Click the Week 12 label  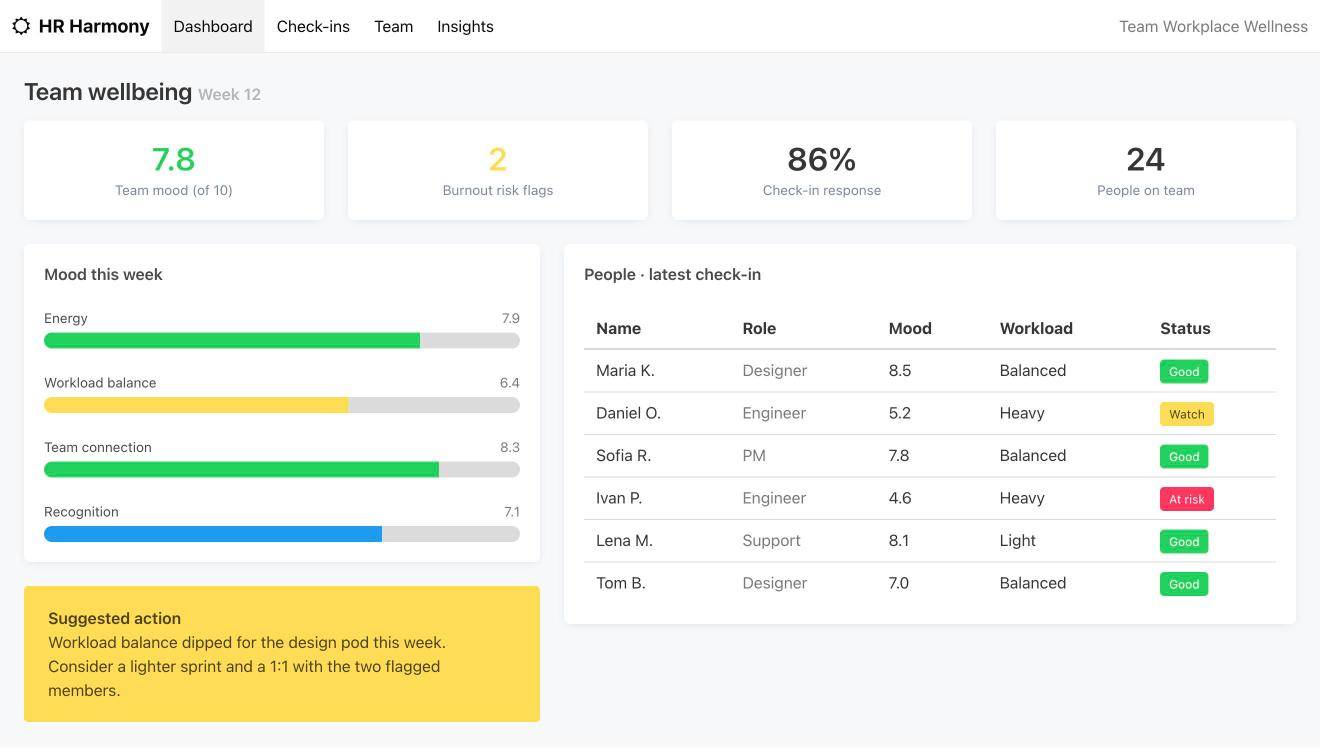[x=229, y=95]
